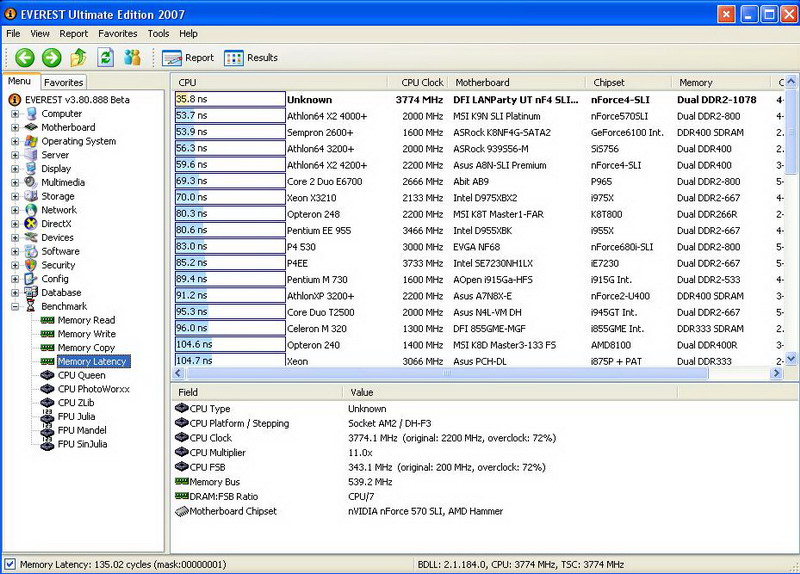This screenshot has height=574, width=800.
Task: Sort by the Memory column header
Action: coord(720,82)
